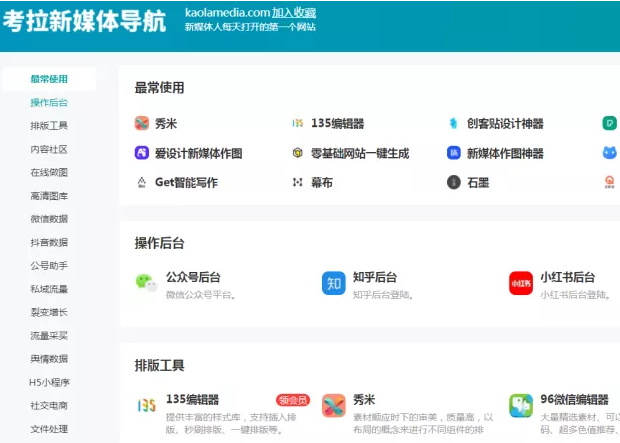The image size is (620, 443).
Task: Open 公号助手 sidebar category
Action: click(49, 265)
